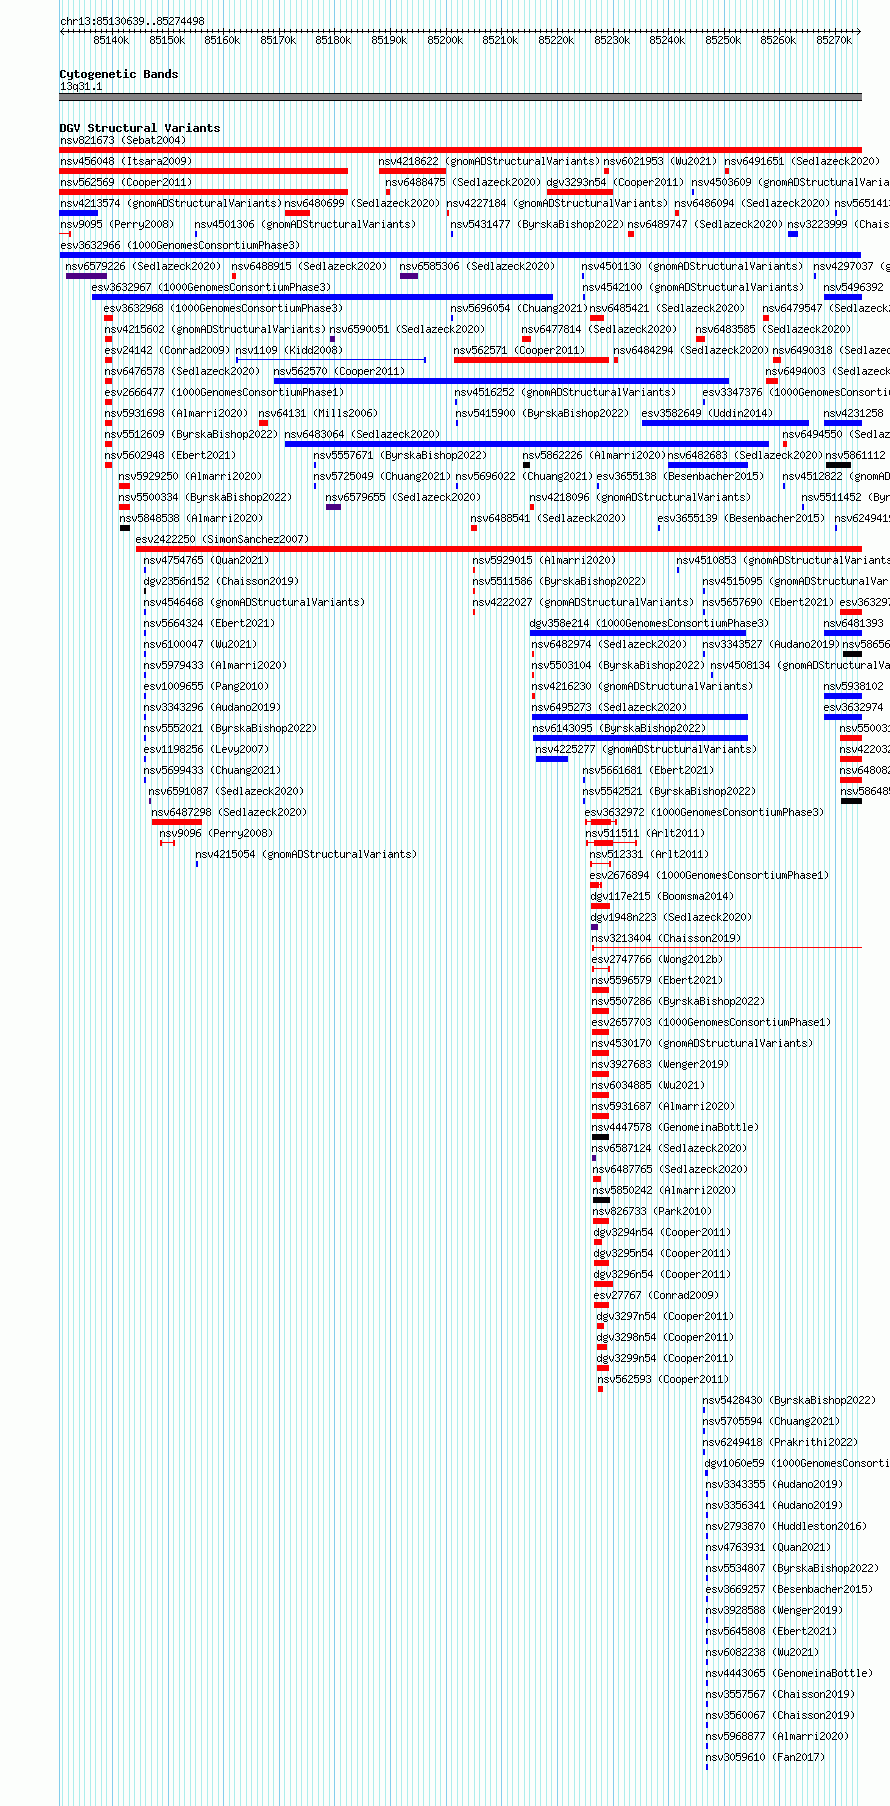
Task: Click nsv64131 (Mills2006) variant label
Action: 318,413
